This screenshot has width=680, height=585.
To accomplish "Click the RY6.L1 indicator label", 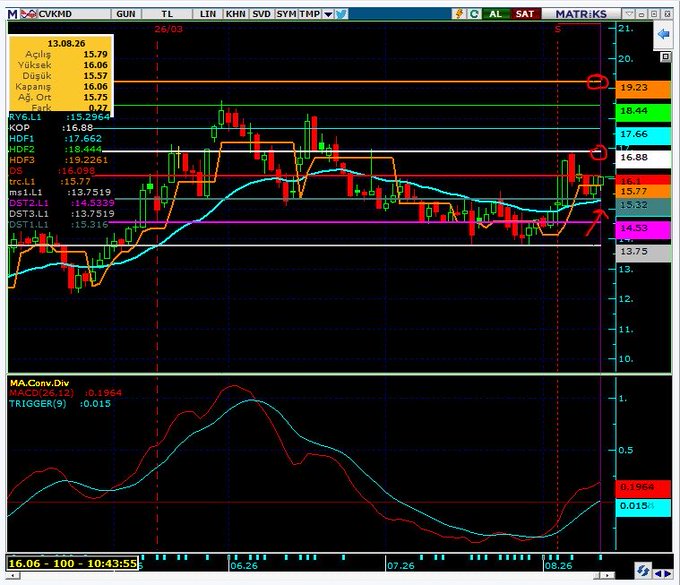I will click(x=25, y=117).
